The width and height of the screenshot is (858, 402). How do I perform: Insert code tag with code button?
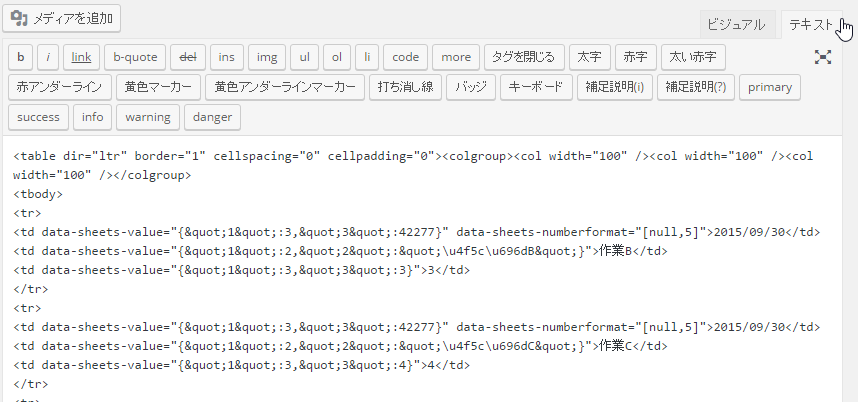click(405, 57)
